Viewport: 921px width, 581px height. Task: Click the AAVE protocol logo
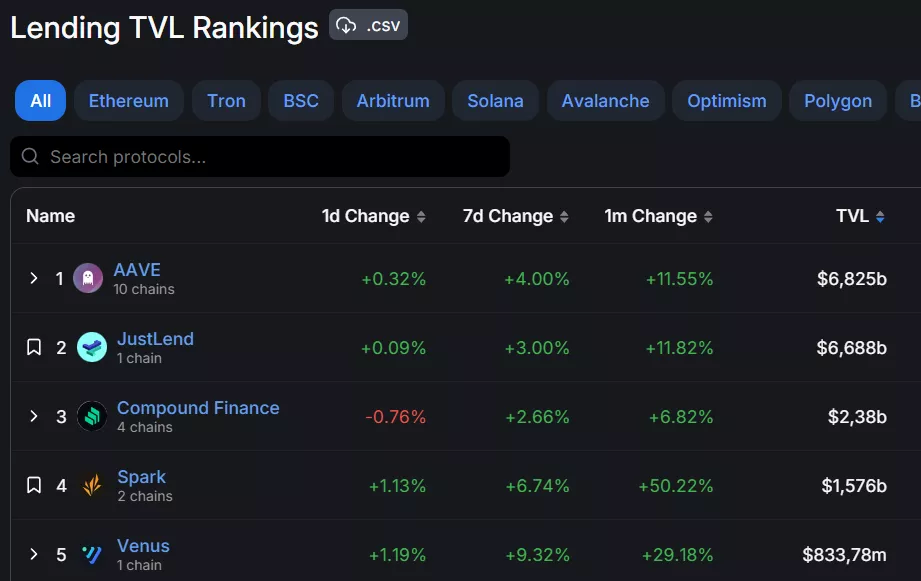pos(89,277)
